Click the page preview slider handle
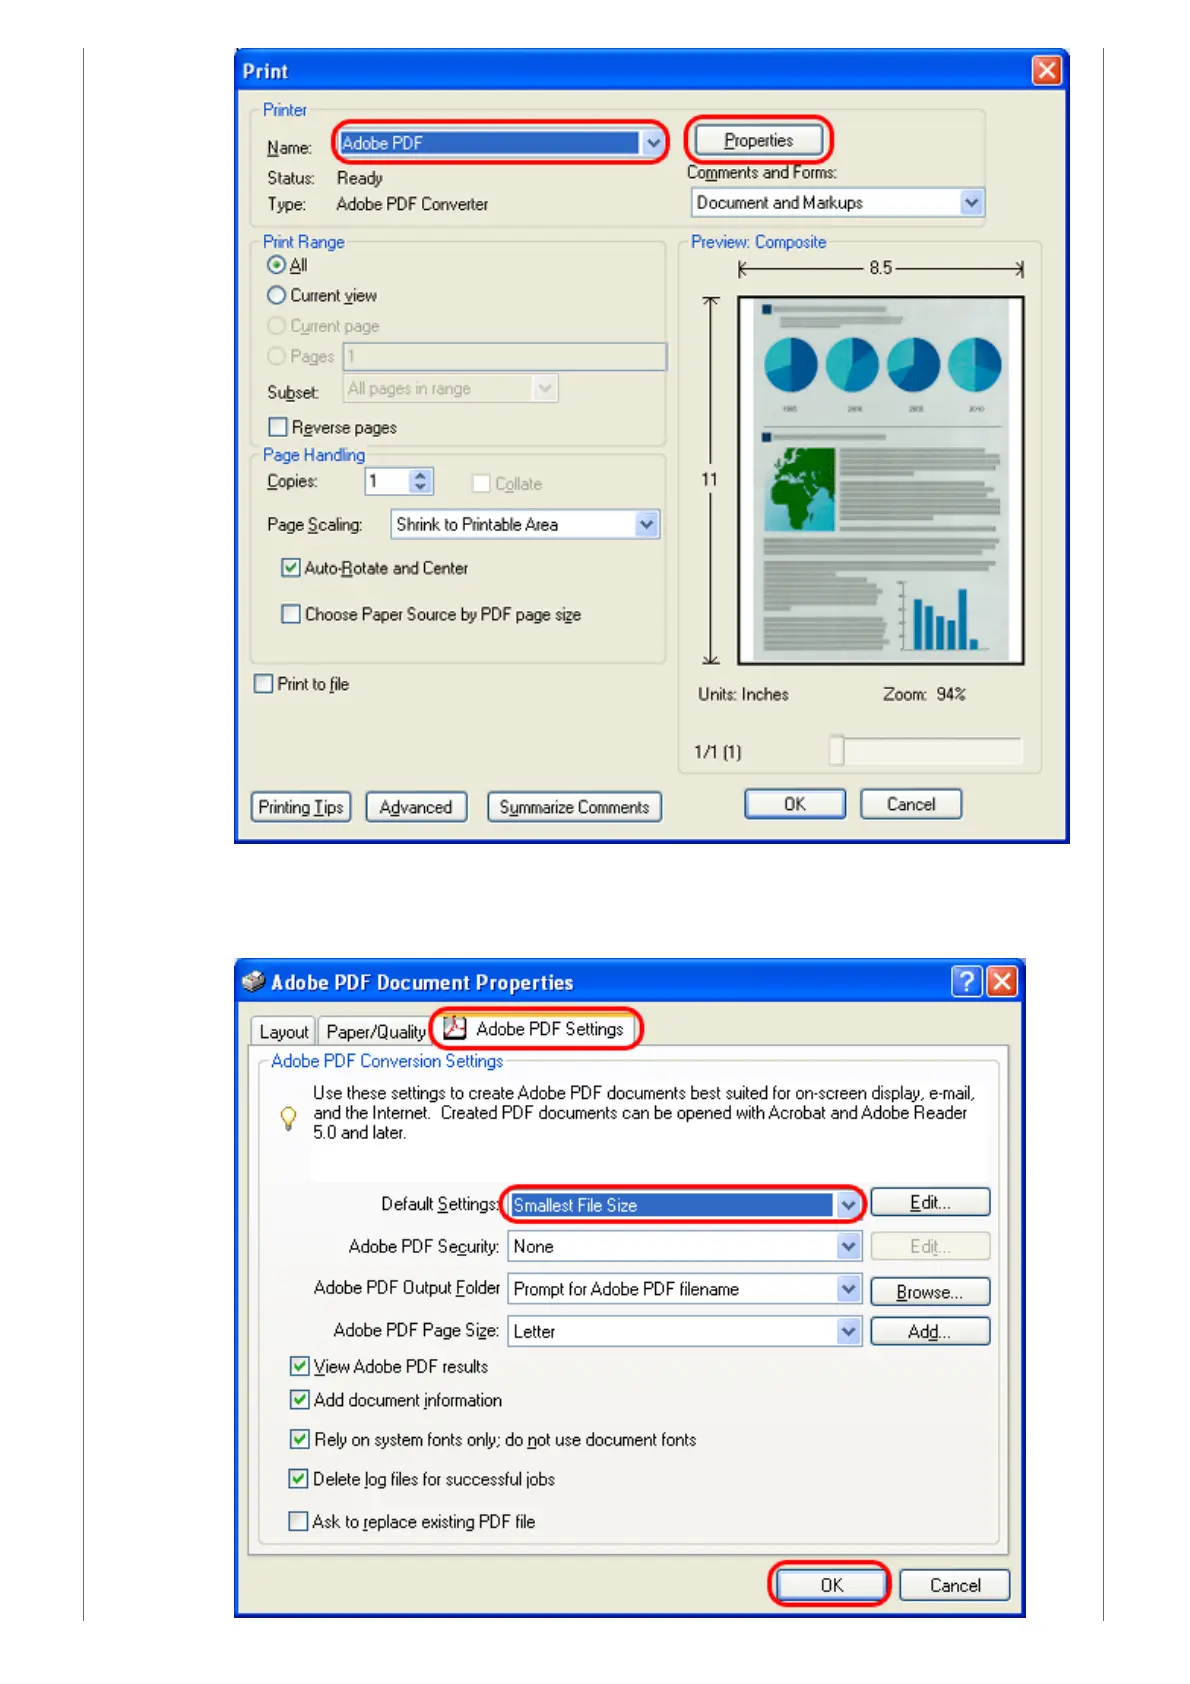 (837, 751)
